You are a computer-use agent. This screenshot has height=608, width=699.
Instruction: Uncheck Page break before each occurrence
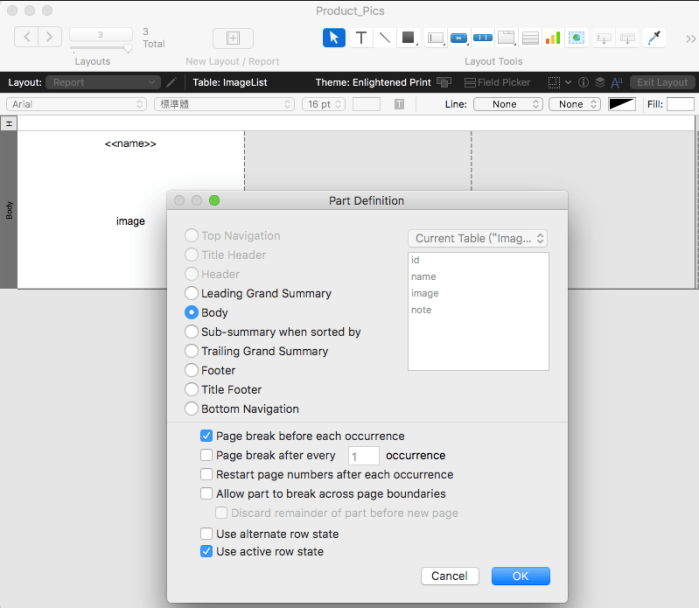(207, 436)
